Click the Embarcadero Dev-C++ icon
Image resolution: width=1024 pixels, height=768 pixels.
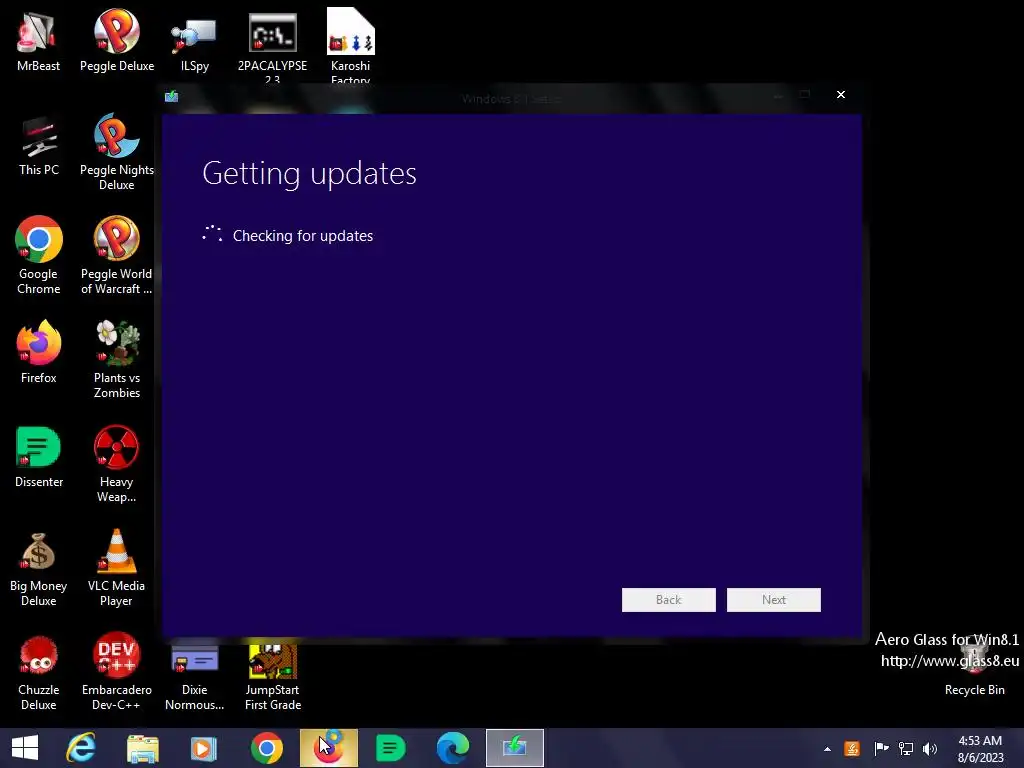[x=117, y=672]
